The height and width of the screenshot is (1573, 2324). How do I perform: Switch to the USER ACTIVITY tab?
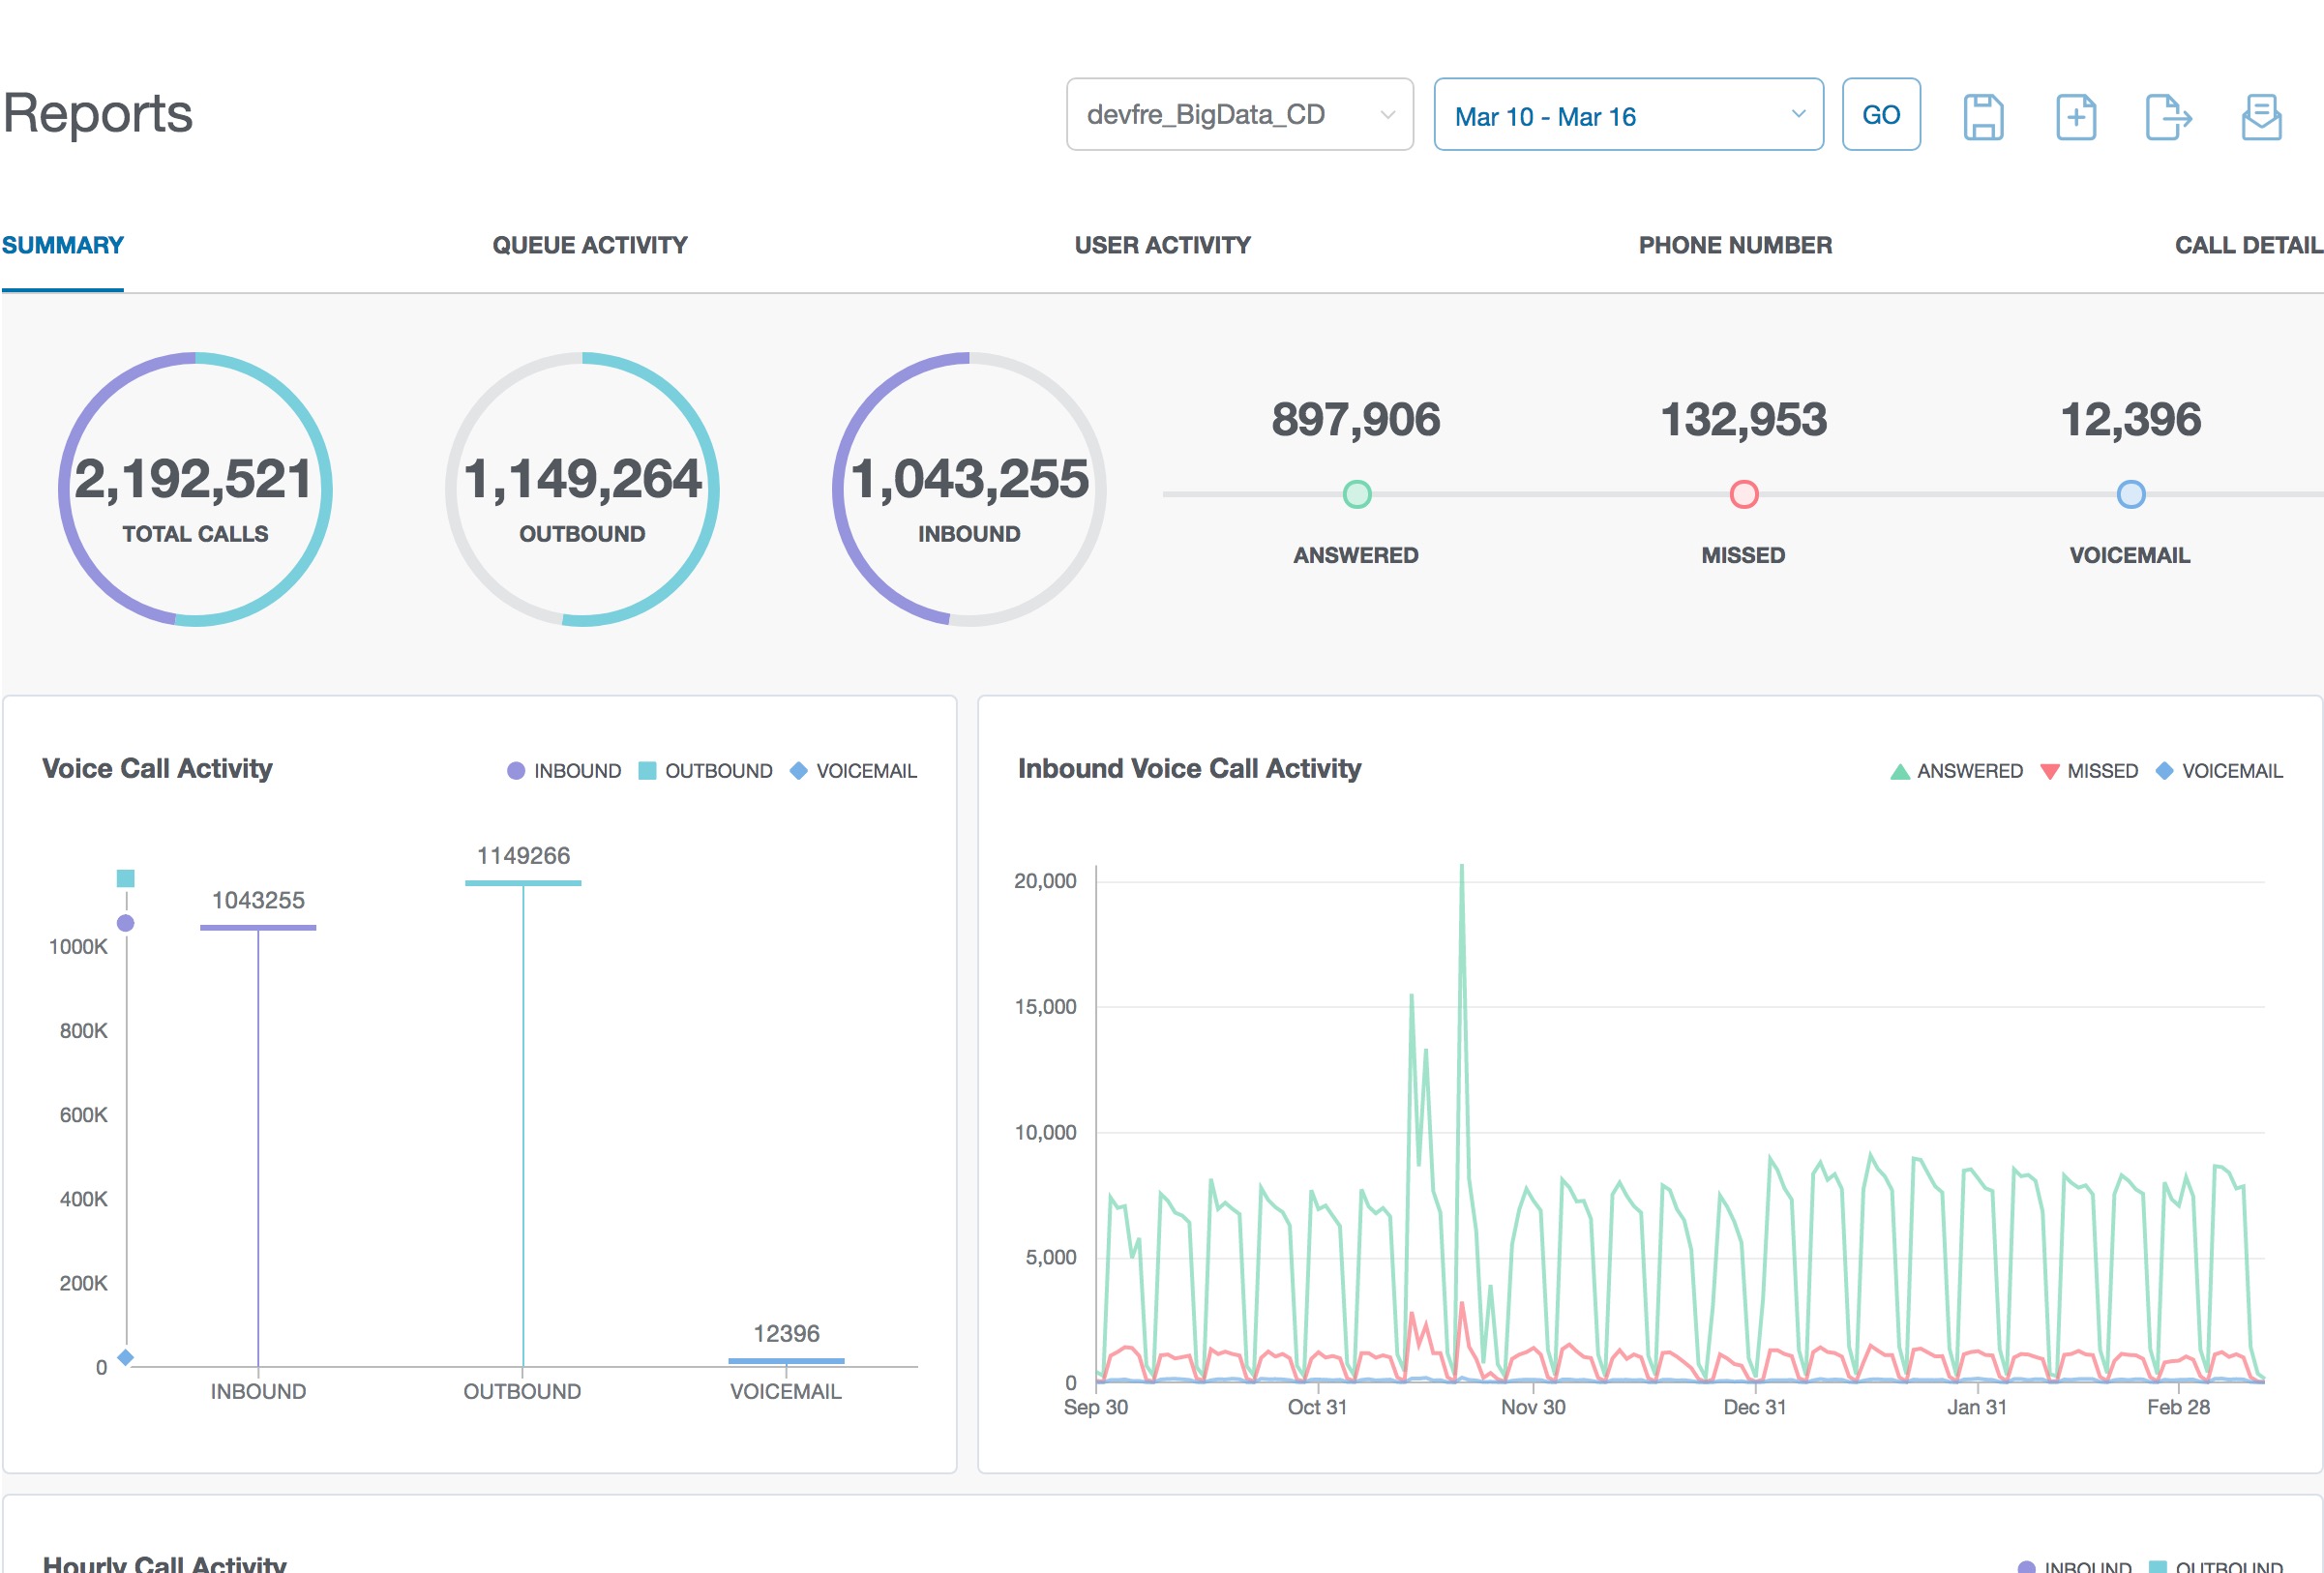1162,245
